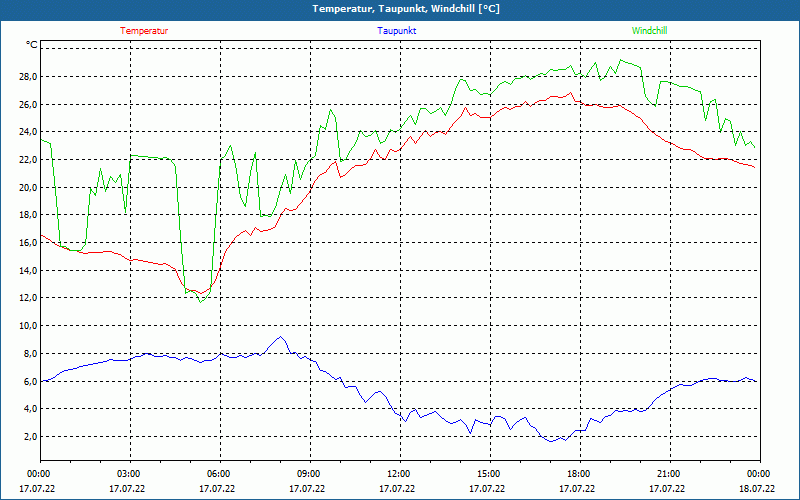
Task: Click the 18.07.22 date label
Action: [x=757, y=489]
